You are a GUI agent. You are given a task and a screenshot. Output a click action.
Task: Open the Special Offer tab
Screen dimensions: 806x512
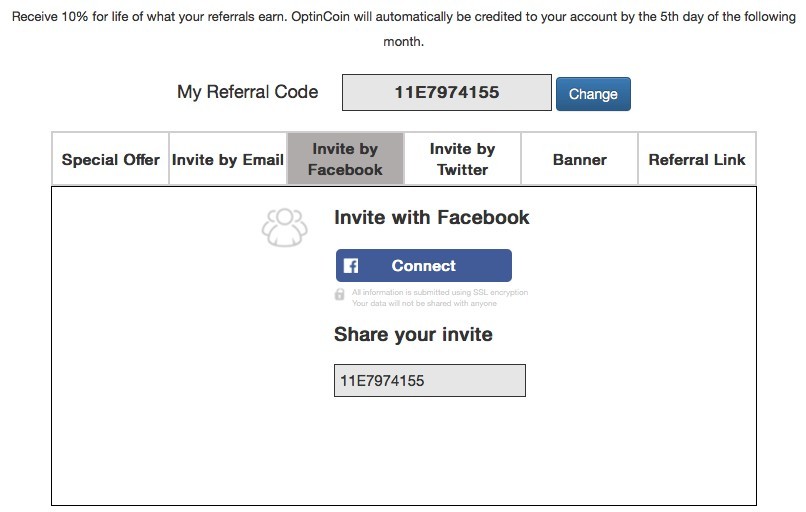111,159
